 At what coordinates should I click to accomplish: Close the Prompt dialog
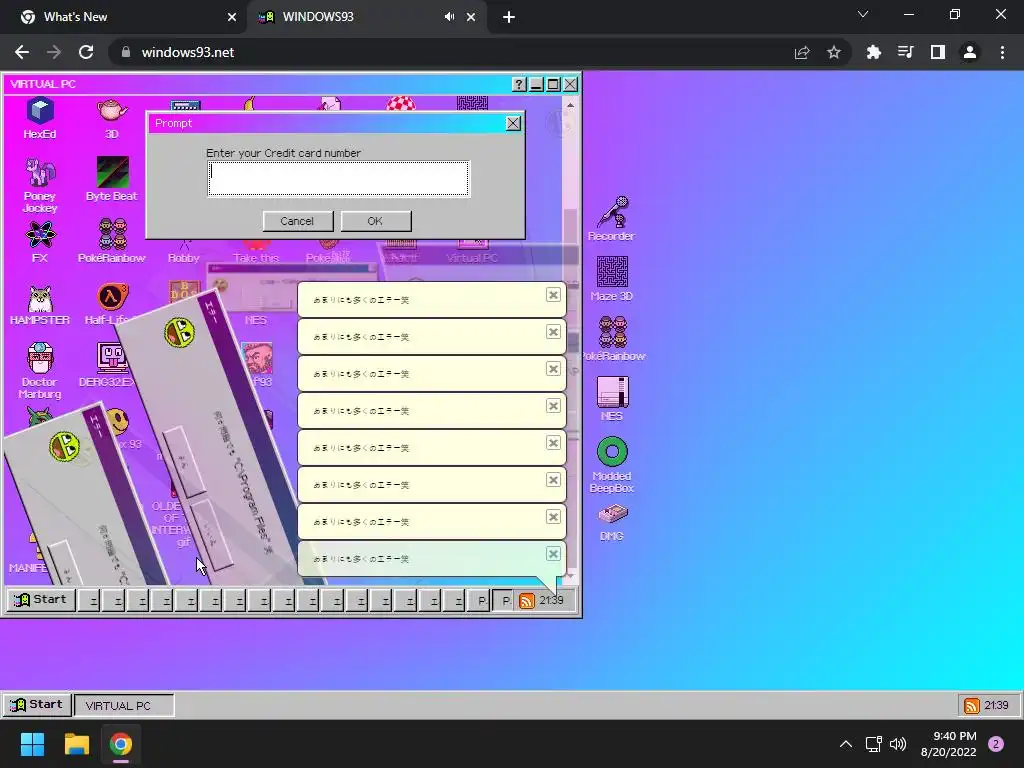(x=513, y=123)
